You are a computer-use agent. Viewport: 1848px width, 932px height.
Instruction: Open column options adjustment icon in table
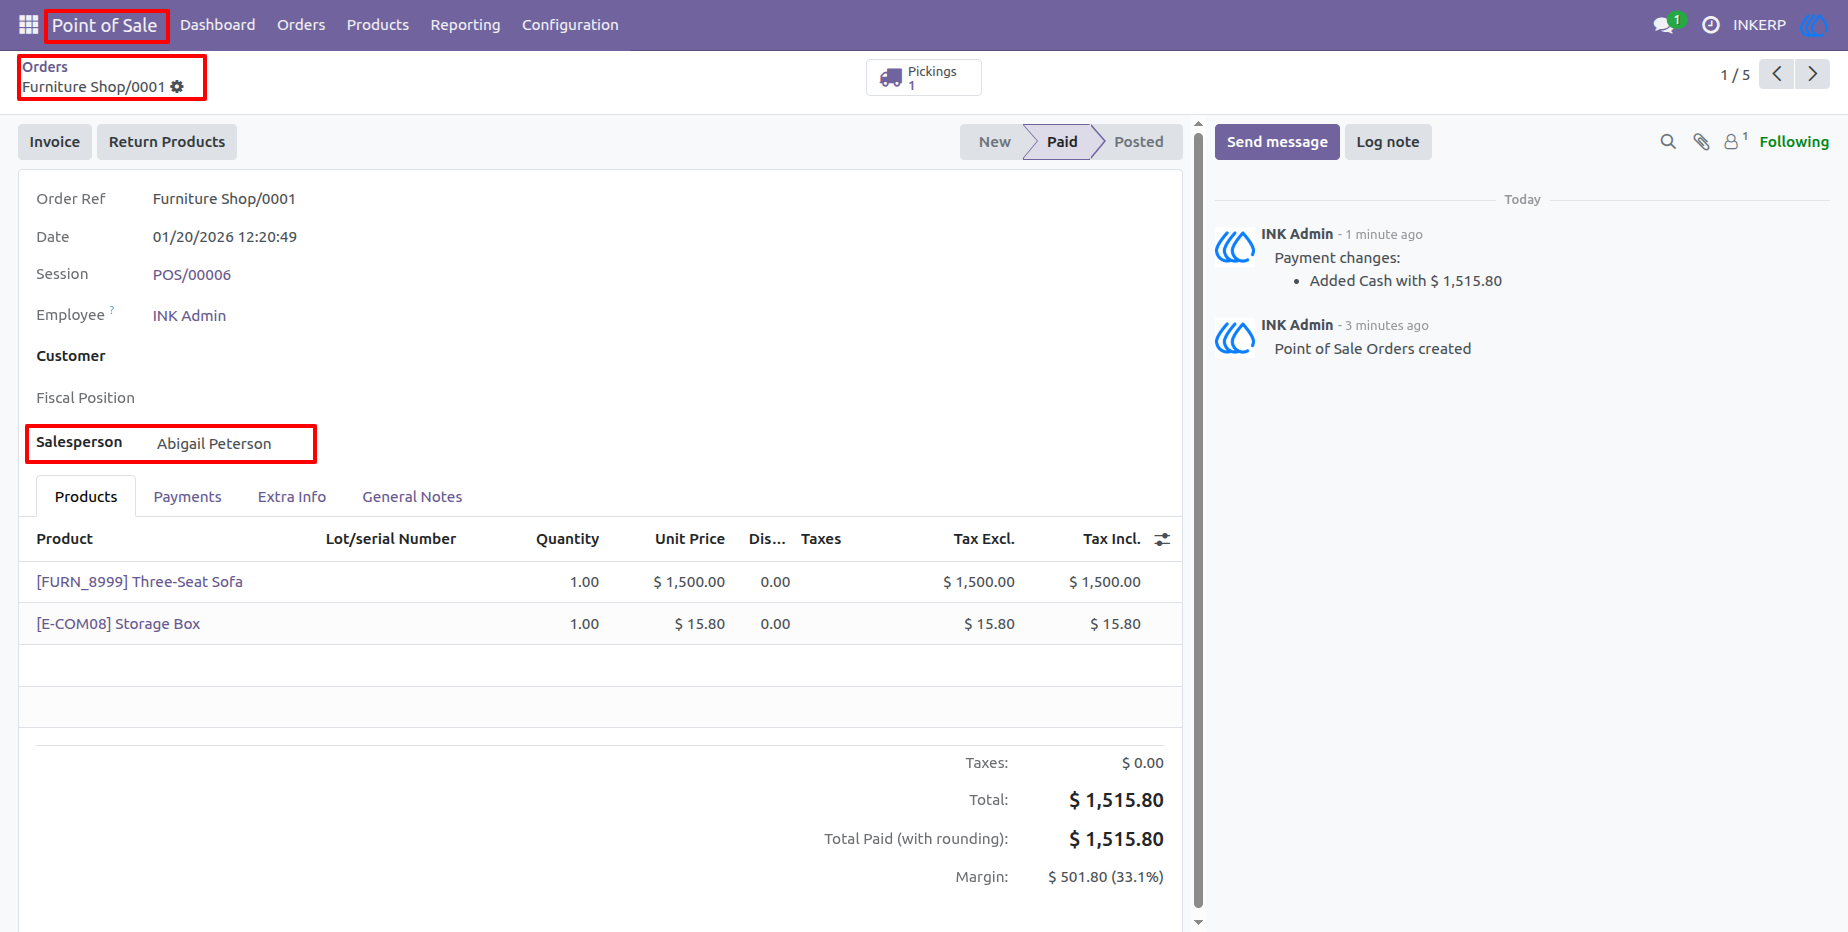point(1162,539)
